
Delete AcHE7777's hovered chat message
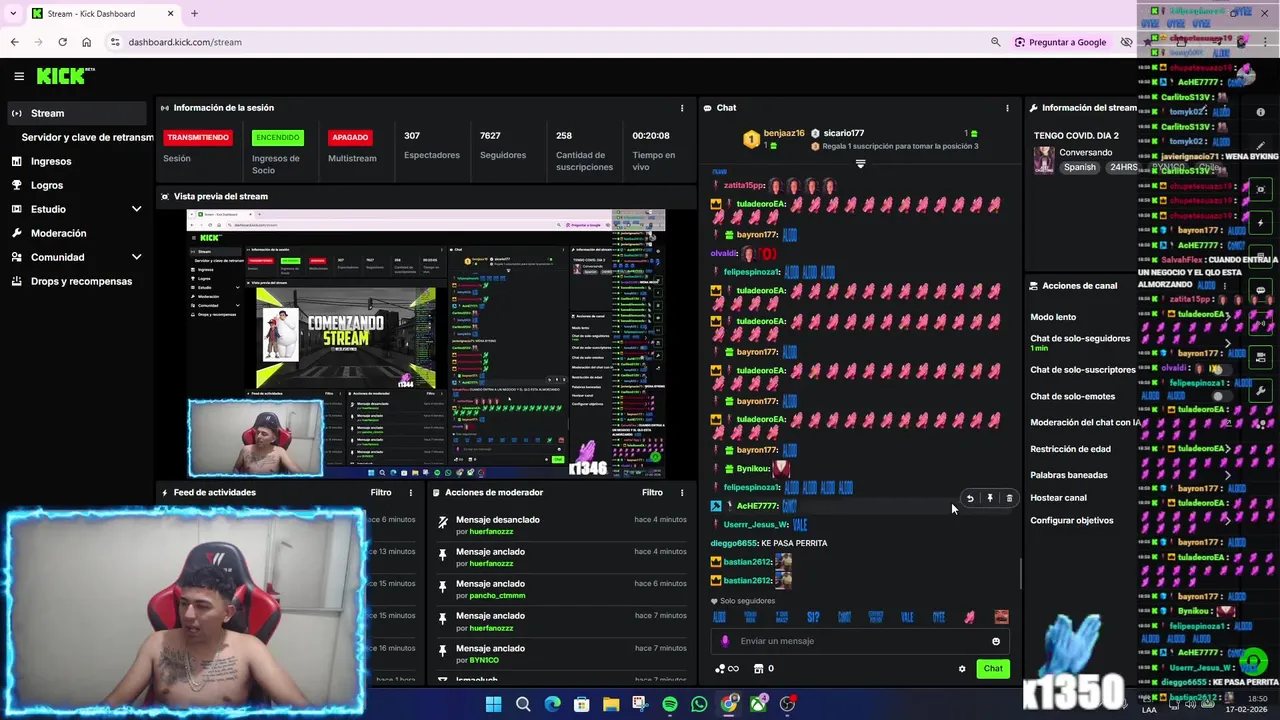coord(1009,498)
